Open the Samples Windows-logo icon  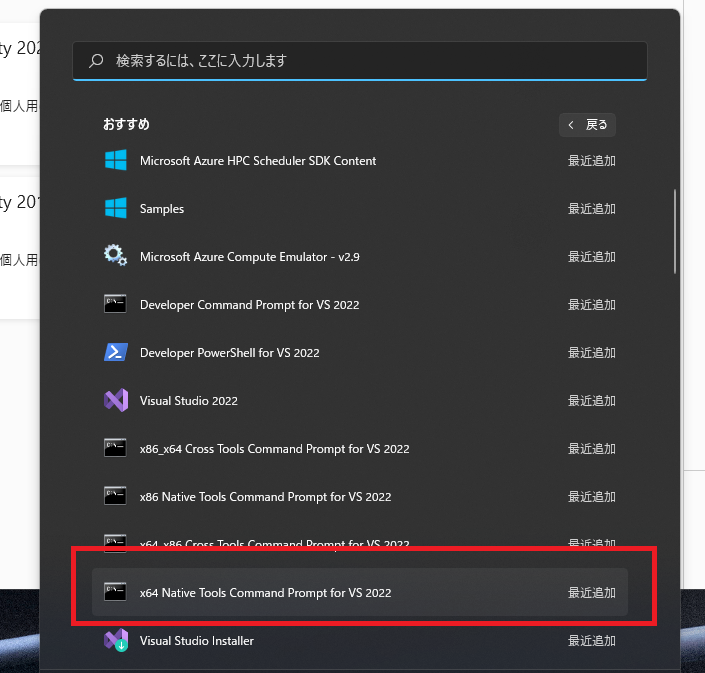[116, 208]
